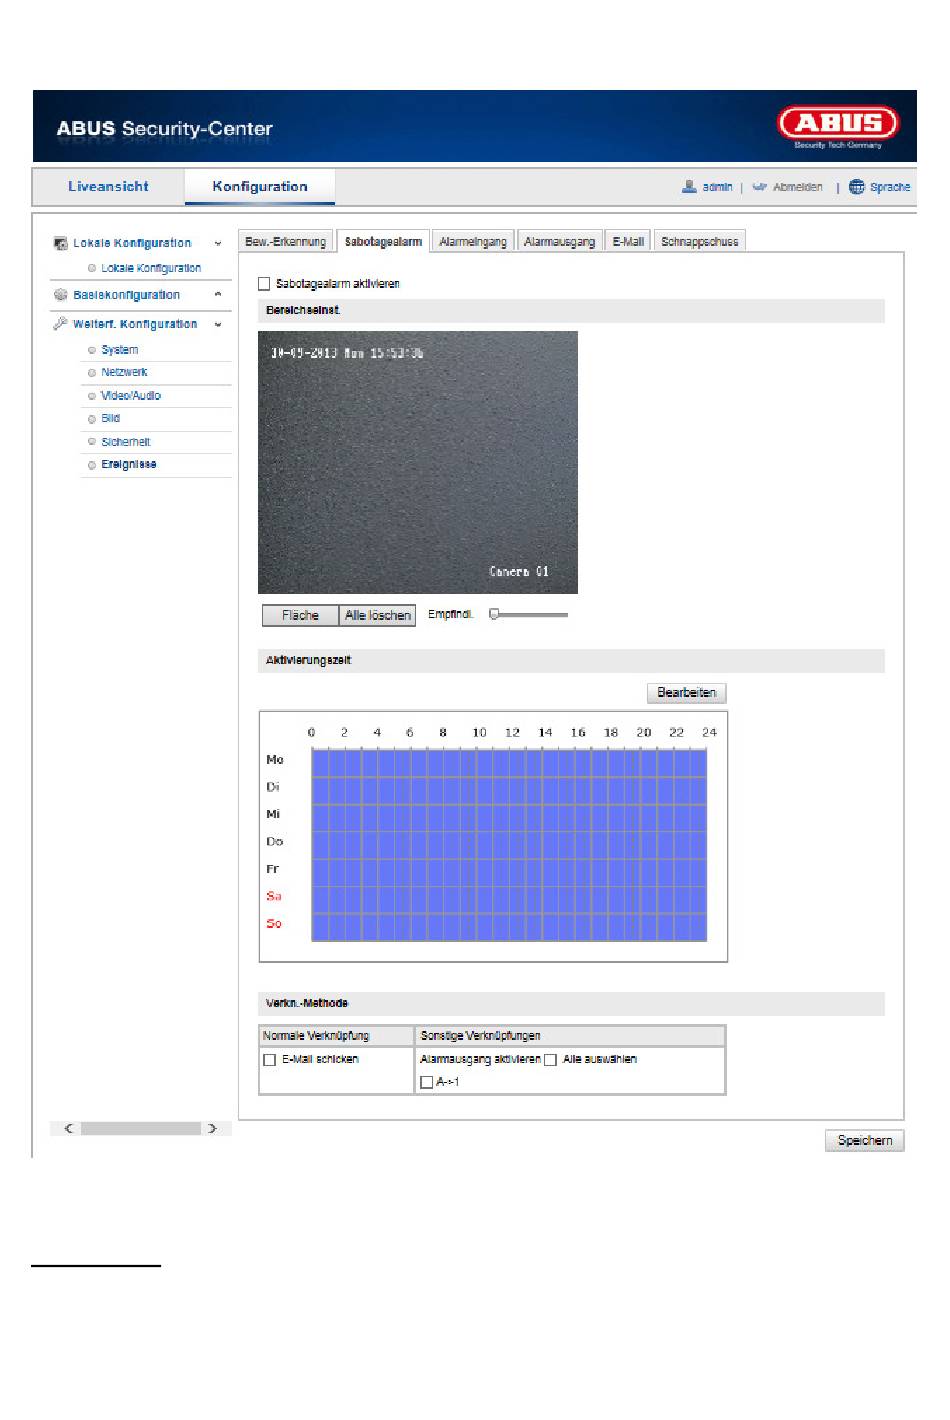Collapse the Lokale Konfiguration section arrow
Image resolution: width=950 pixels, height=1420 pixels.
[218, 244]
